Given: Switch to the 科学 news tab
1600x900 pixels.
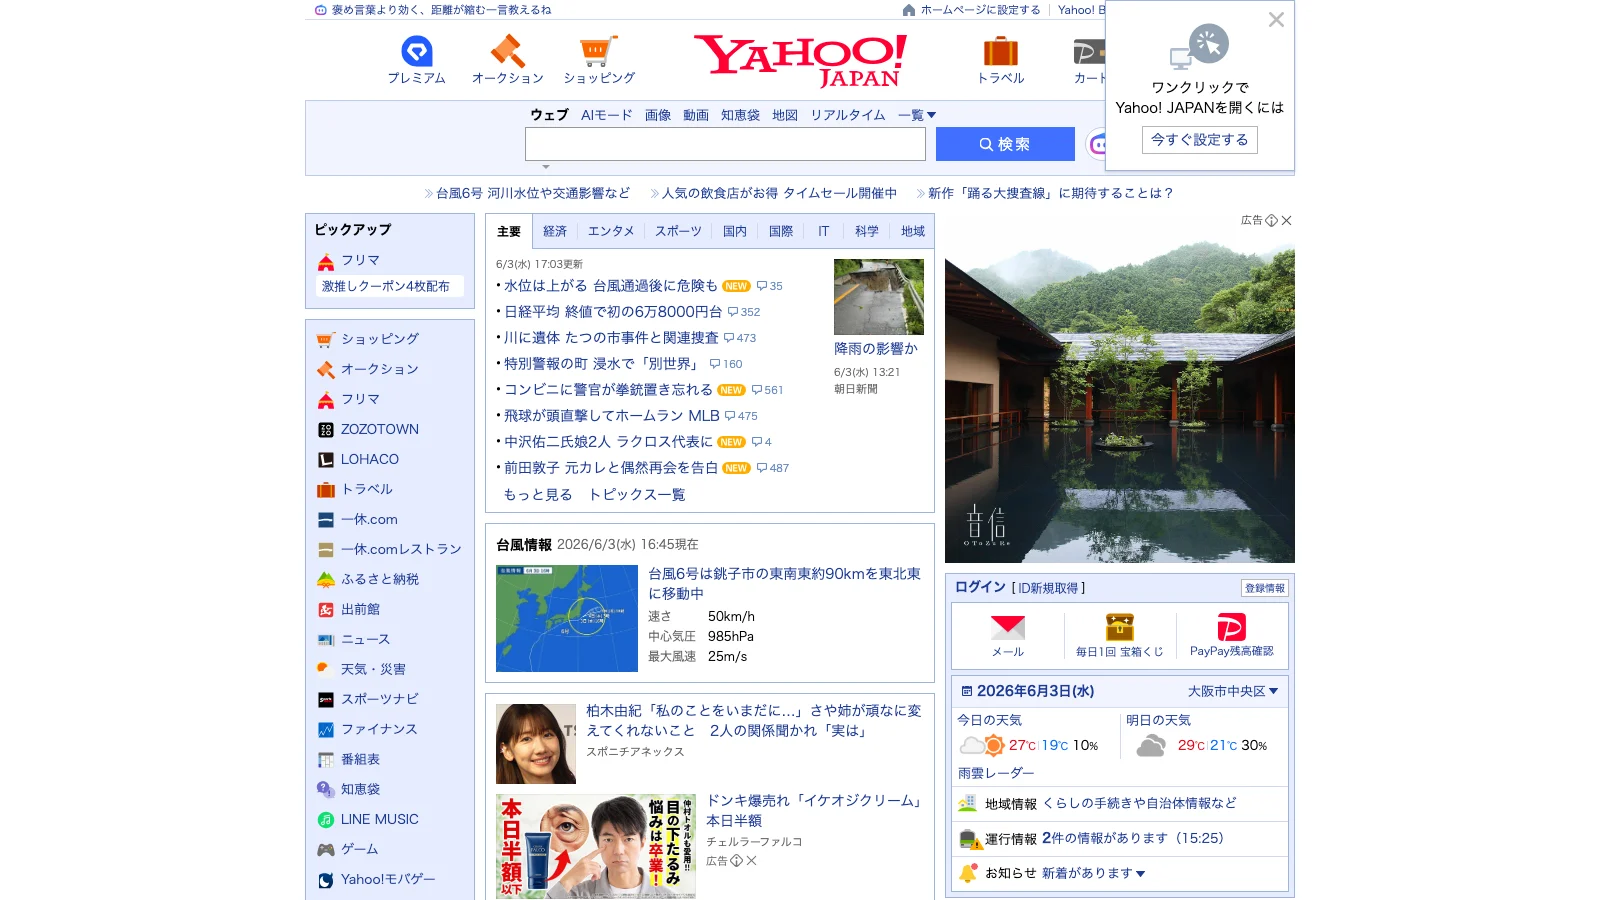Looking at the screenshot, I should pyautogui.click(x=867, y=231).
